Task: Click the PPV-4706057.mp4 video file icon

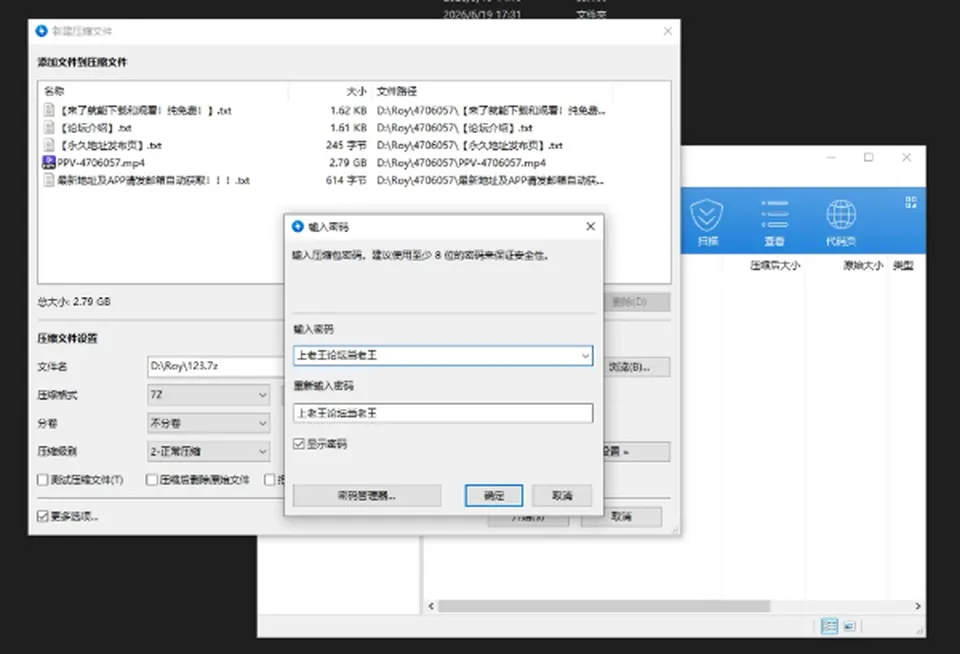Action: pos(48,162)
